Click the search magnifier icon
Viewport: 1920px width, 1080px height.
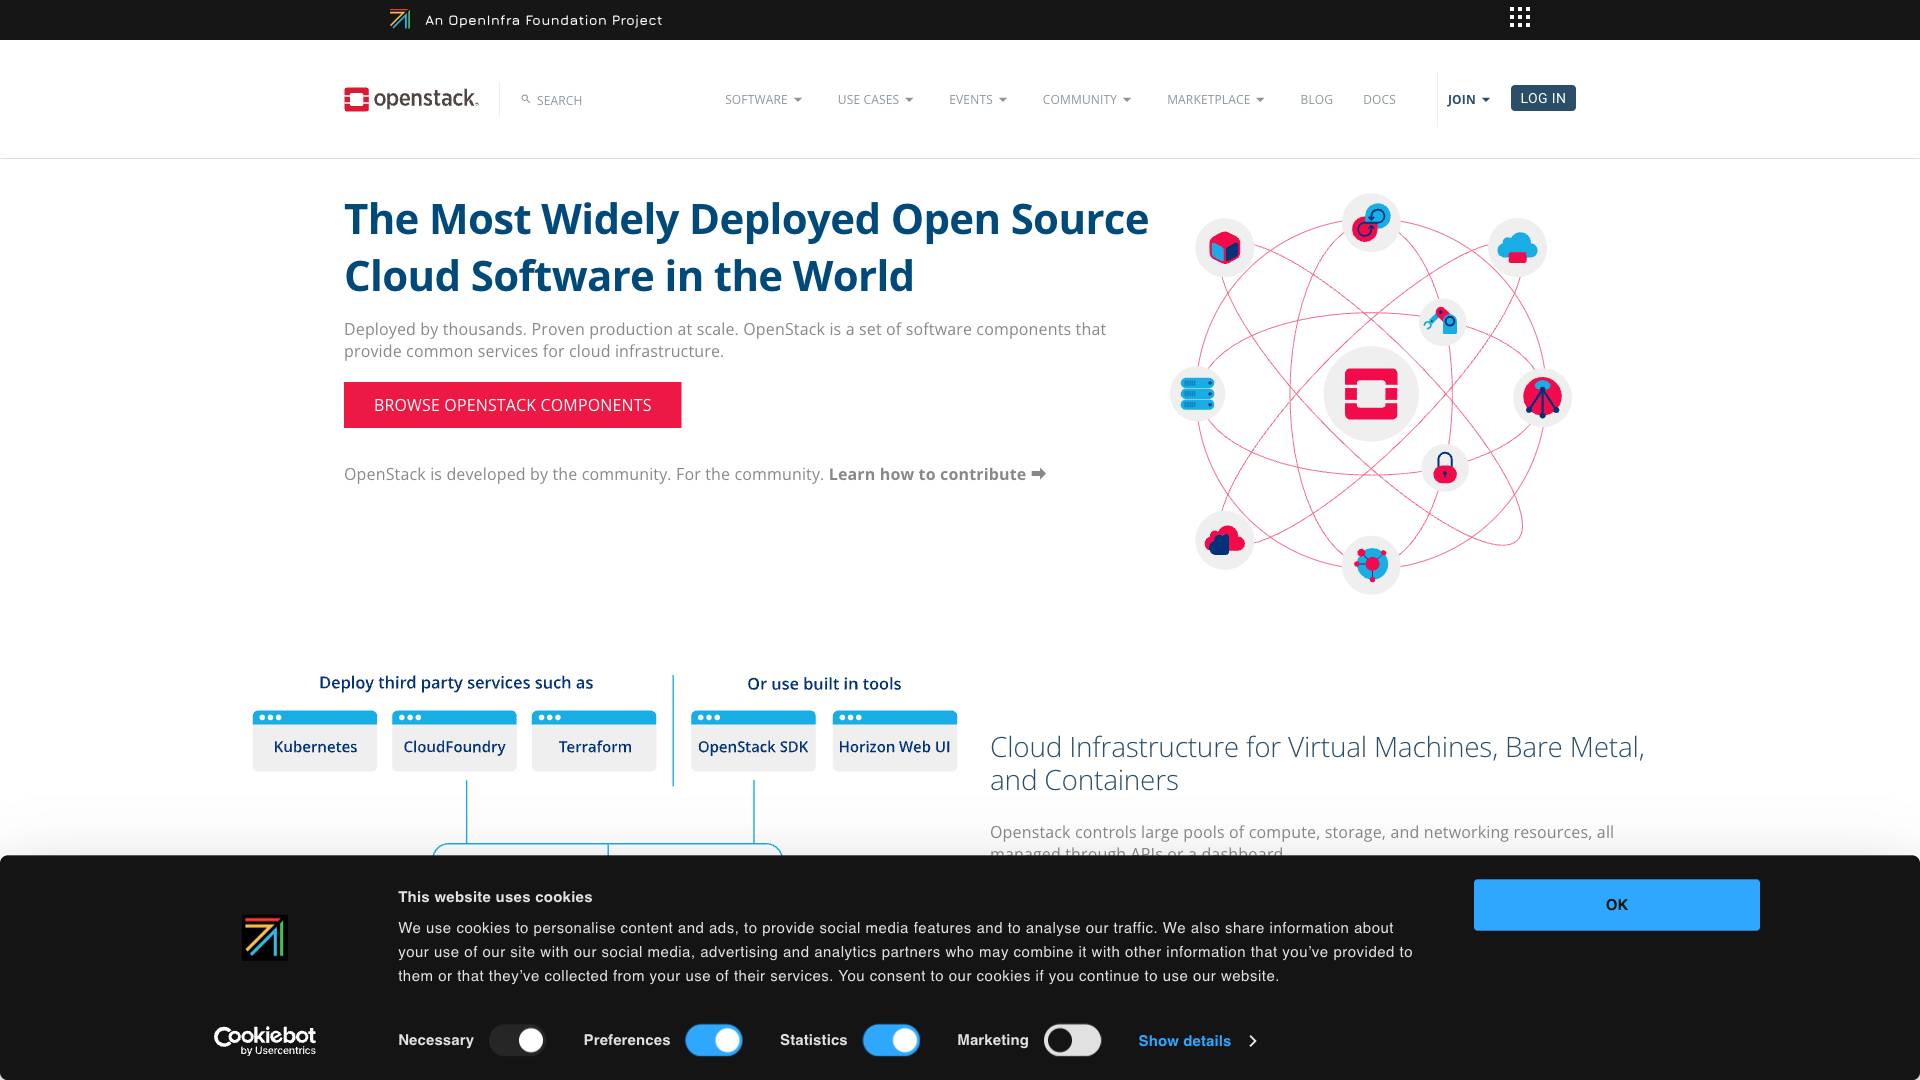tap(525, 99)
